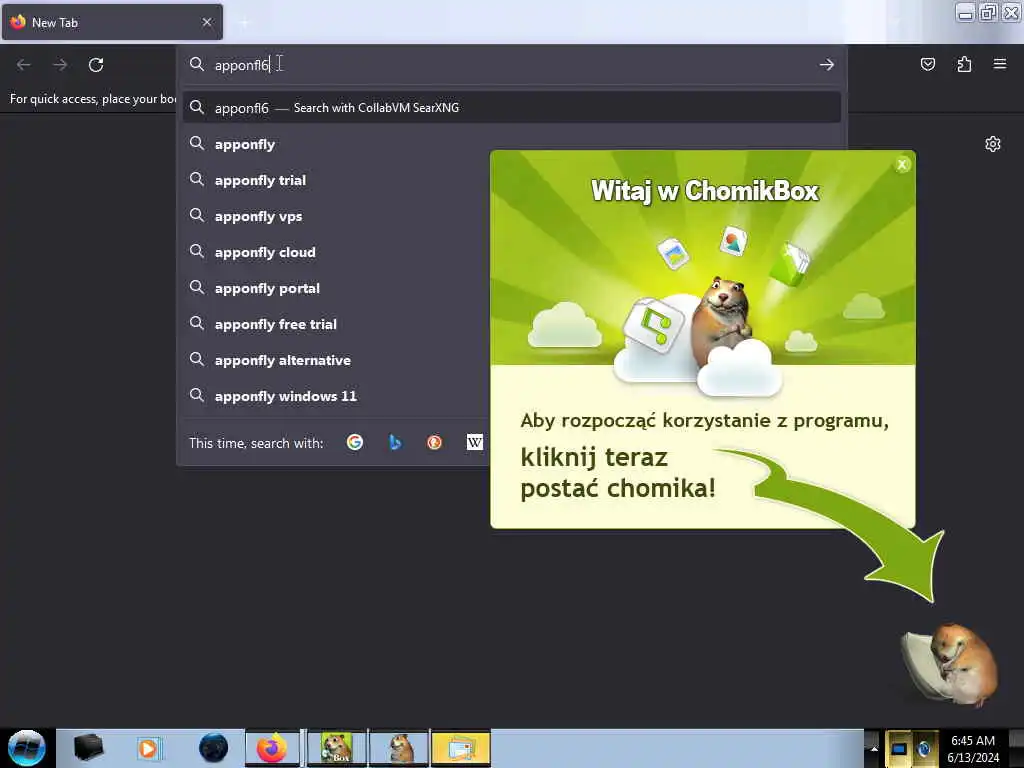Open the ChomikBox taskbar item
This screenshot has width=1024, height=768.
click(x=337, y=748)
